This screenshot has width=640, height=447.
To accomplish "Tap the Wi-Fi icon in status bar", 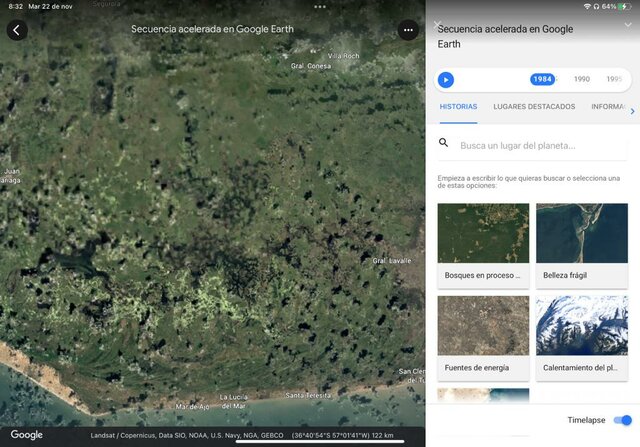I will pos(587,7).
